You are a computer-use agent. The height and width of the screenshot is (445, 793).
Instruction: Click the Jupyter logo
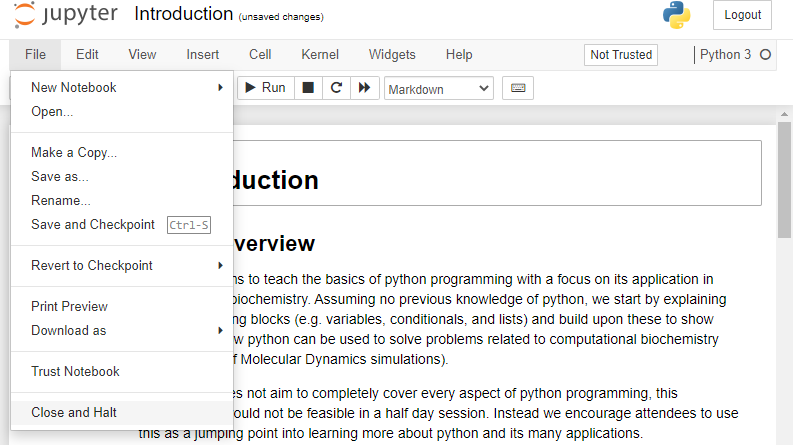66,15
